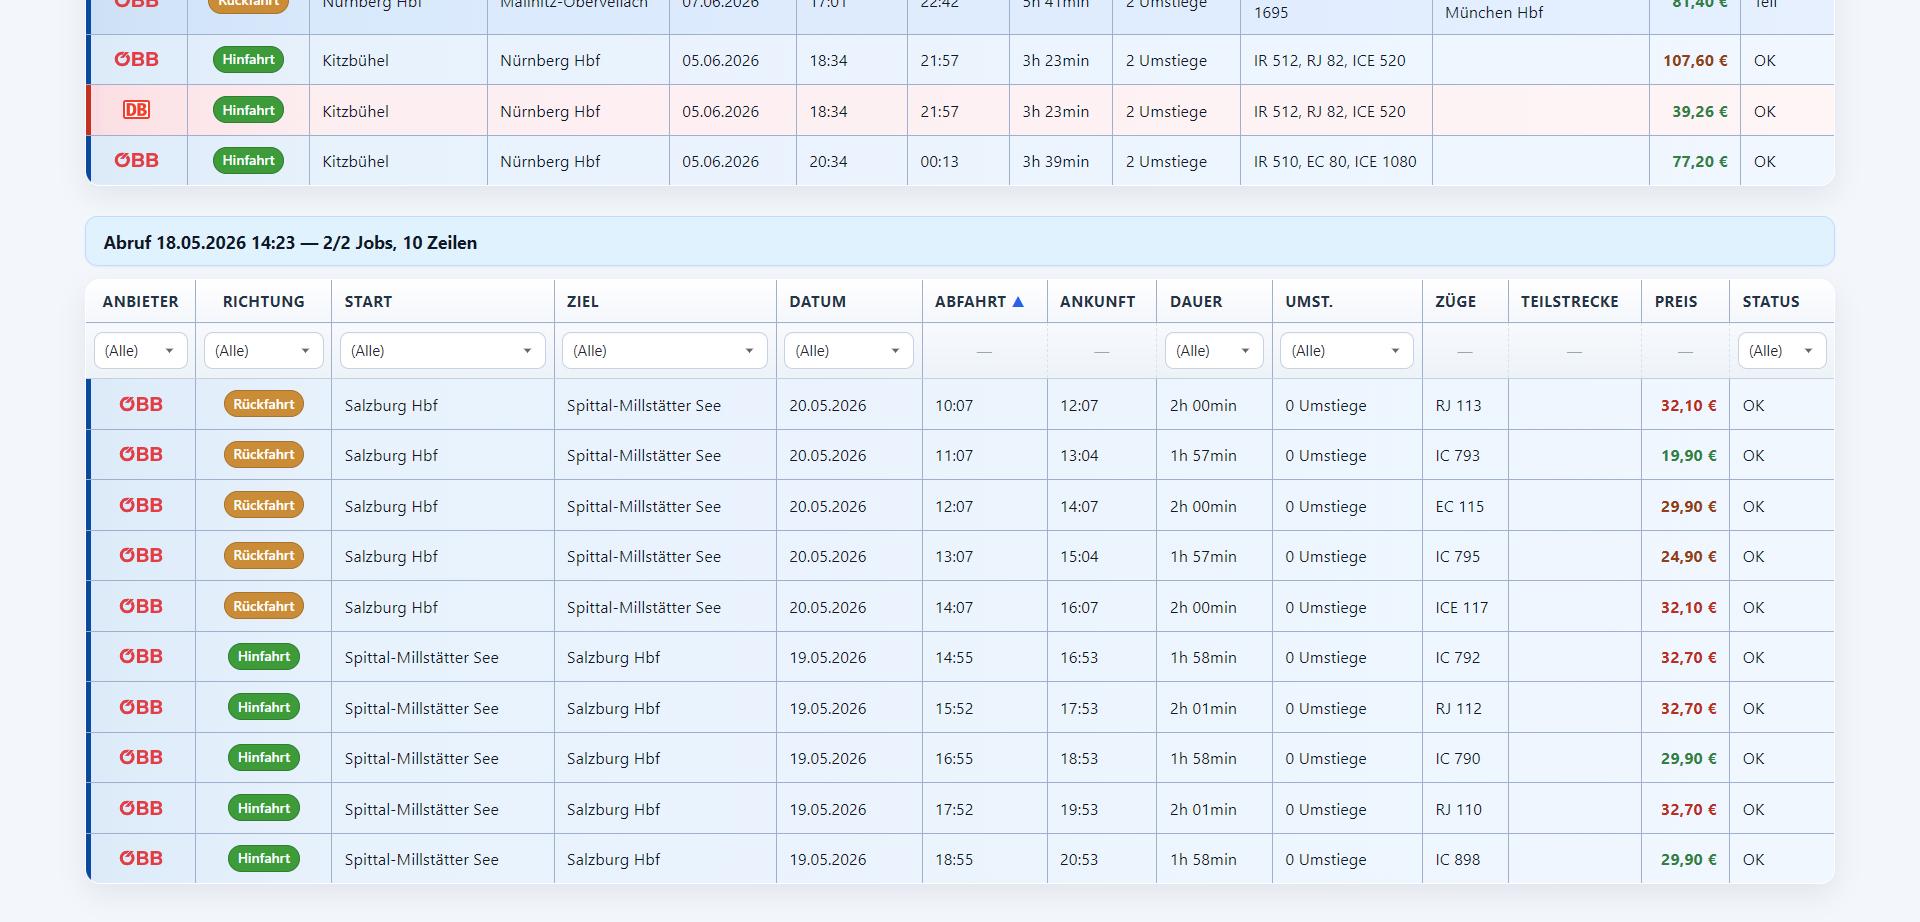Click the Hinfahrt badge in the DB row
Image resolution: width=1920 pixels, height=922 pixels.
pyautogui.click(x=249, y=110)
